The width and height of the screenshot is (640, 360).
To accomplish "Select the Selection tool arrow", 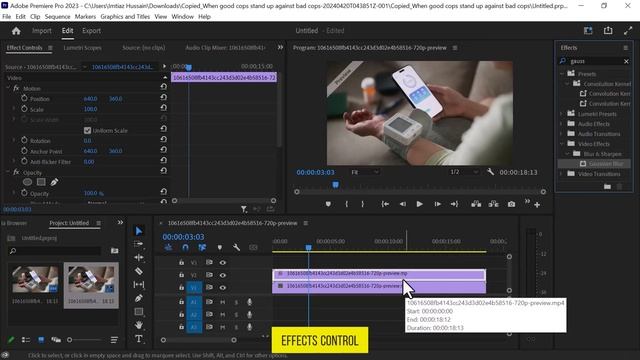I will click(139, 231).
